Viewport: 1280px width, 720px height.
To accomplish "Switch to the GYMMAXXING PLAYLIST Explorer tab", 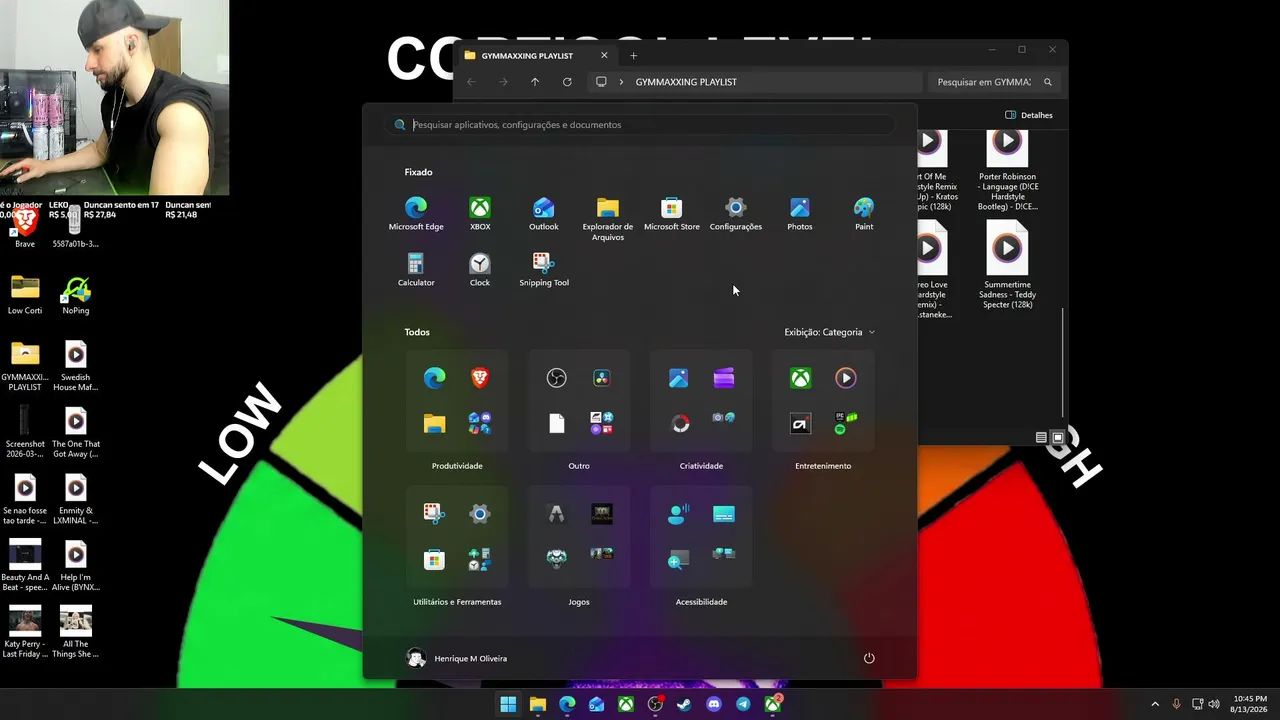I will tap(536, 56).
